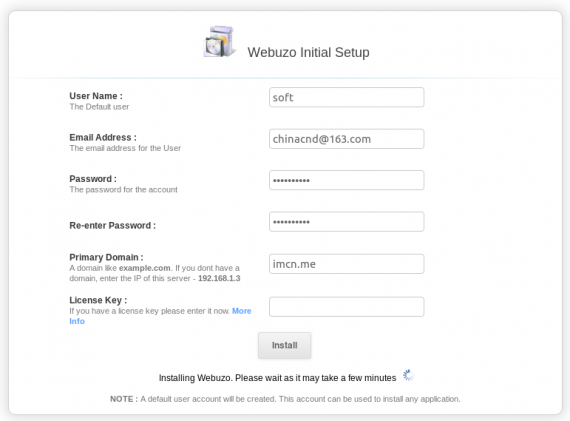Screen dimensions: 570x421
Task: Focus the User Name field containing soft
Action: [346, 97]
